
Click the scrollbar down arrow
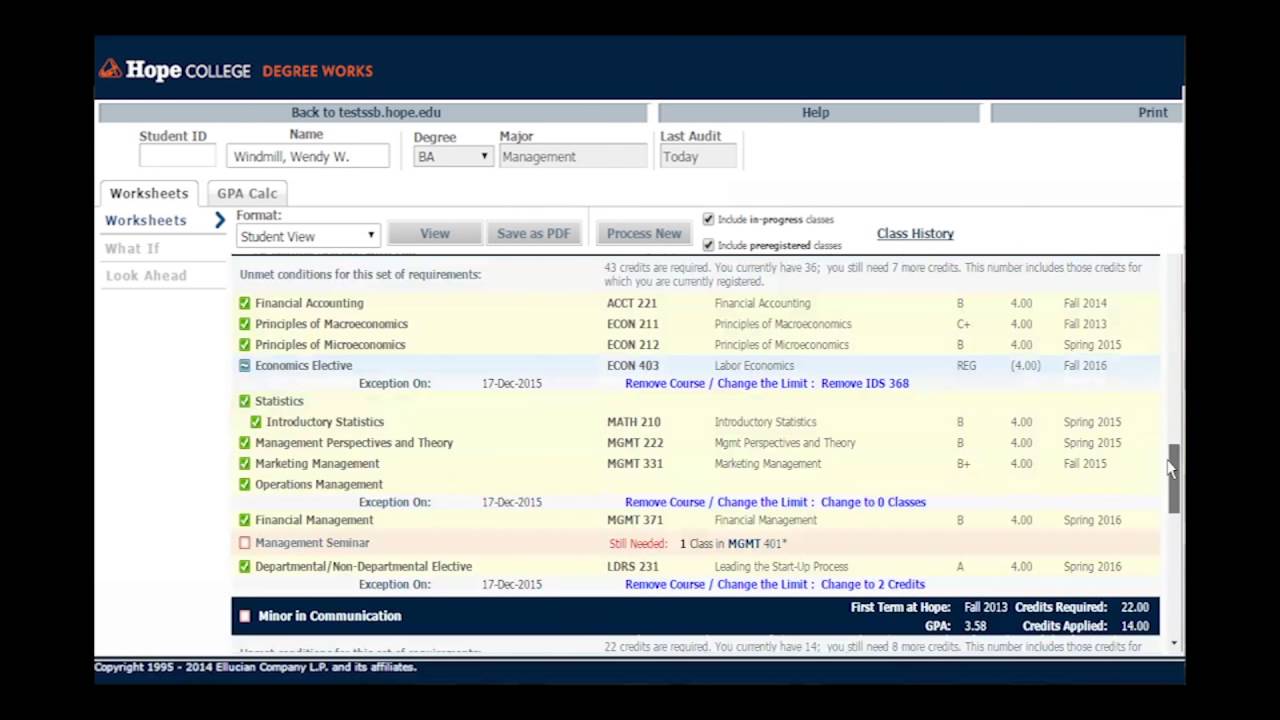coord(1174,645)
